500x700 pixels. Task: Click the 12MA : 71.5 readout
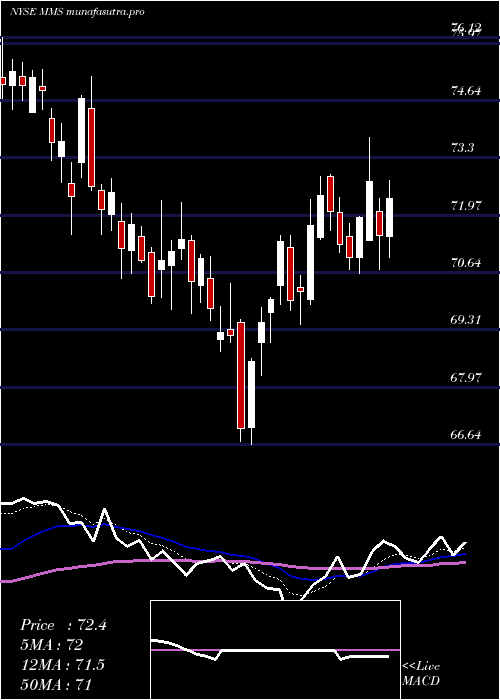tap(62, 664)
